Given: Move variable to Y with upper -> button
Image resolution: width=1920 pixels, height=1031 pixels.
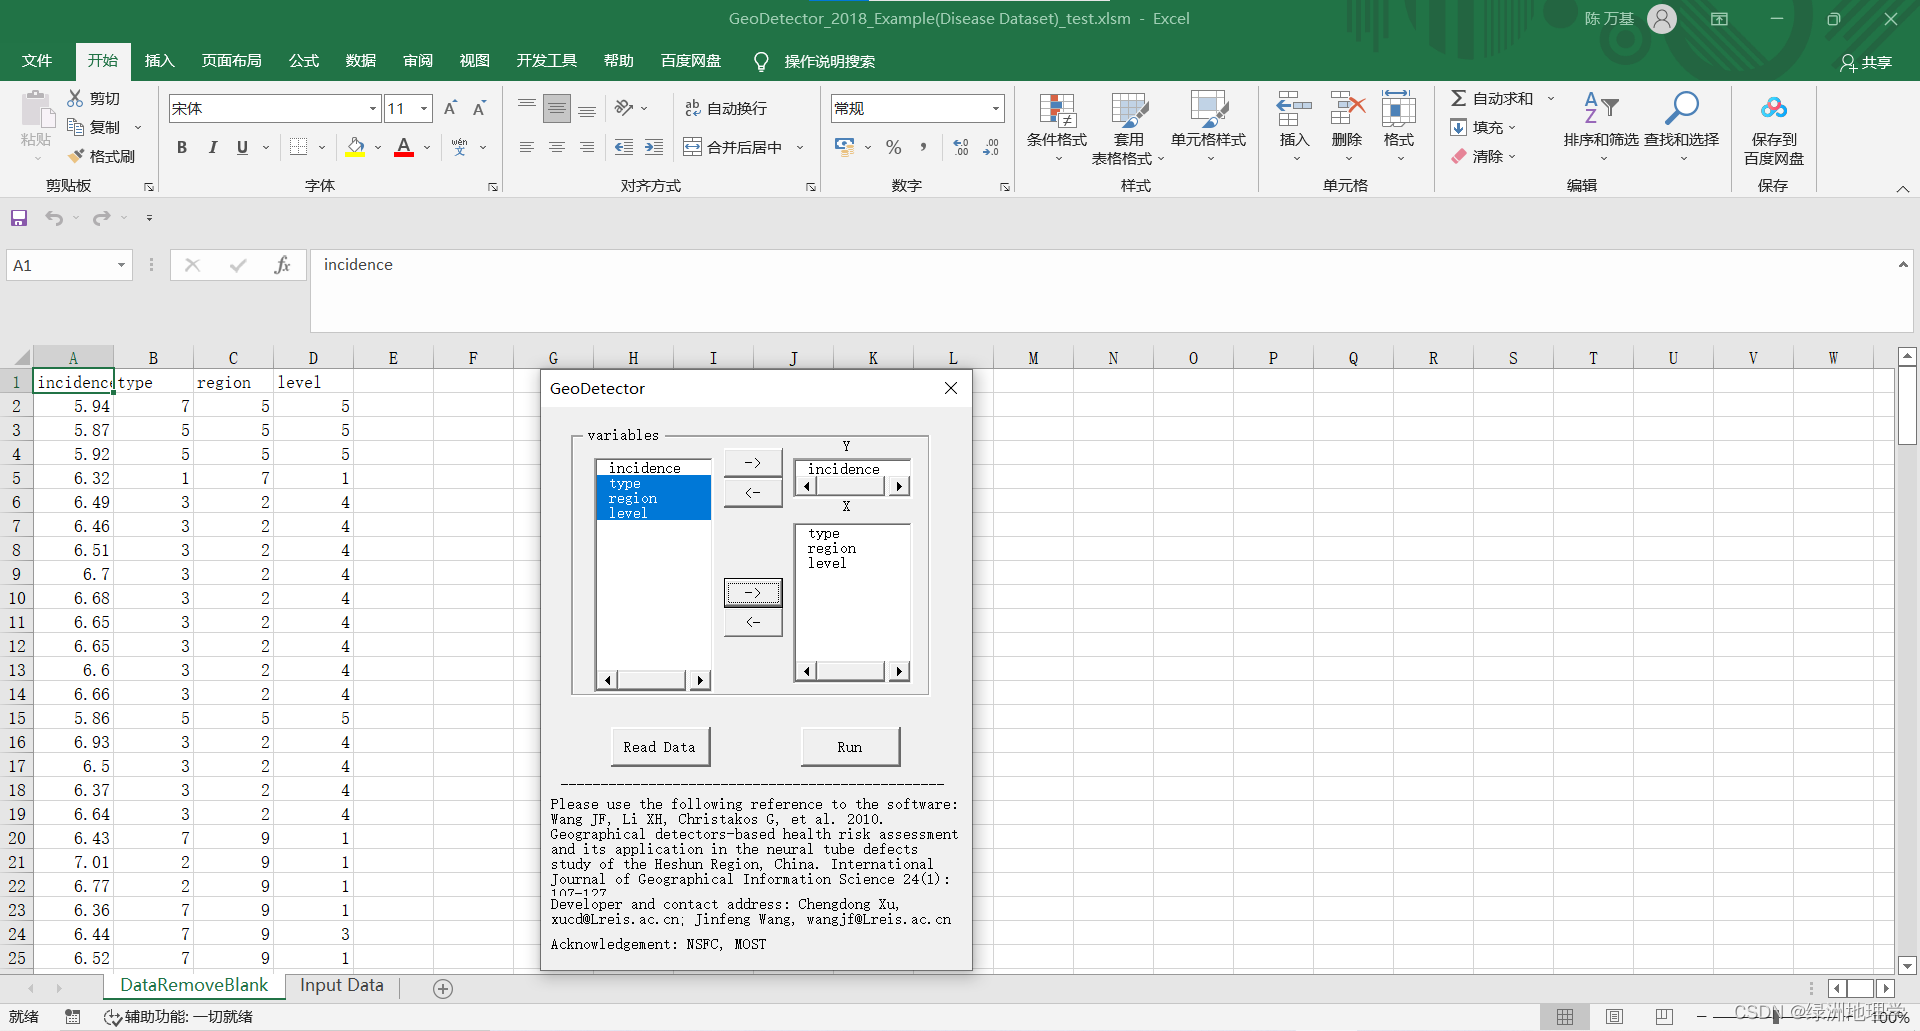Looking at the screenshot, I should [x=753, y=463].
